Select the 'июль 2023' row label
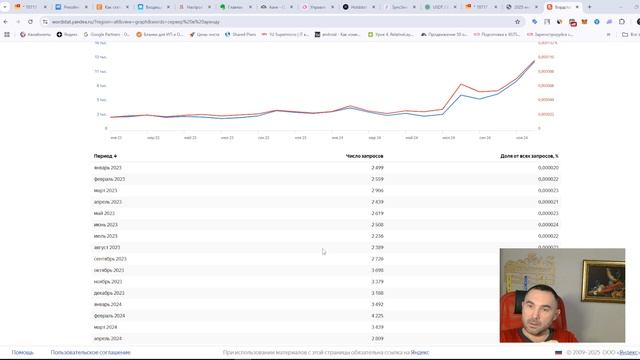The width and height of the screenshot is (640, 360). click(x=106, y=236)
